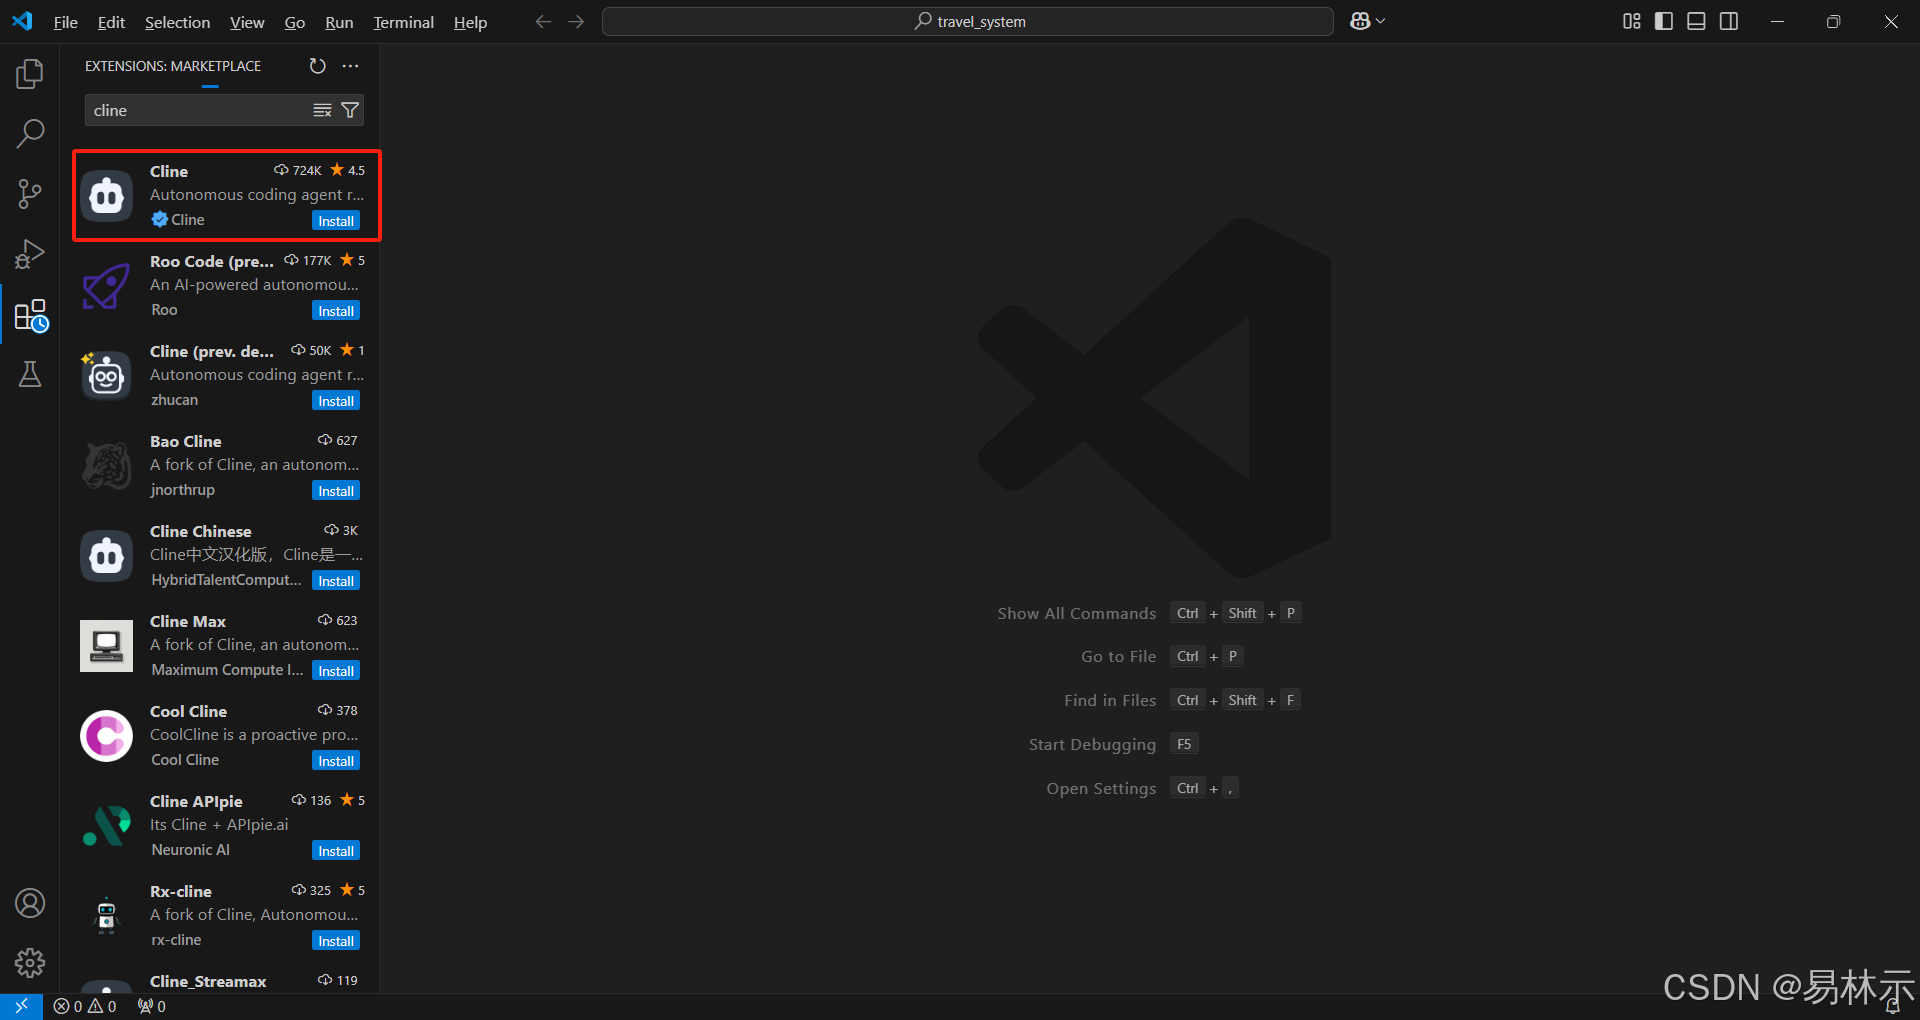Screen dimensions: 1920x1020
Task: Customize layout from title bar
Action: click(1631, 21)
